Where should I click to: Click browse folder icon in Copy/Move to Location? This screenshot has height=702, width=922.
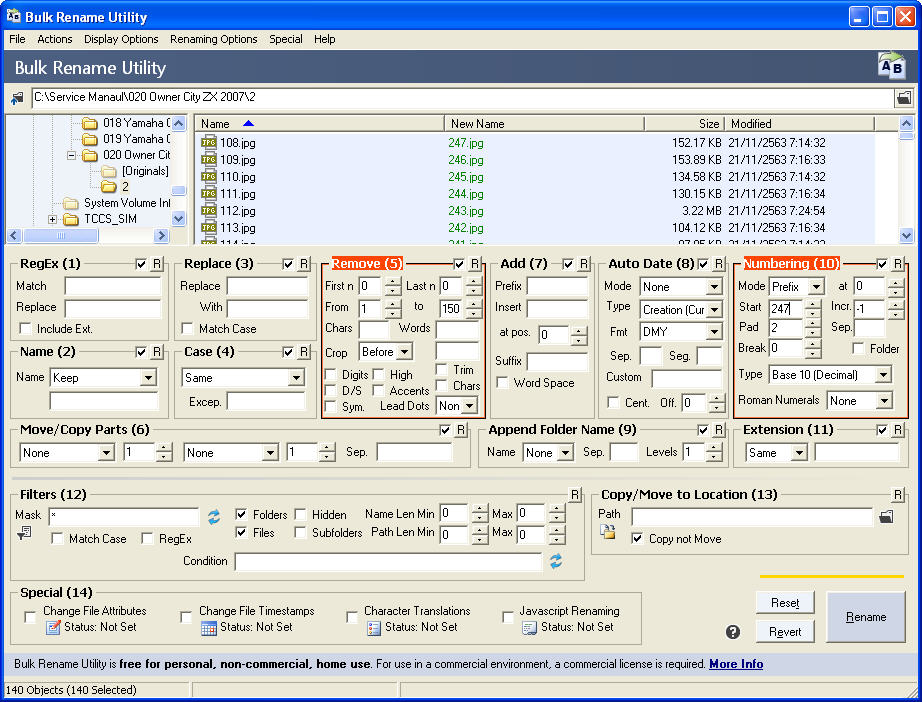click(885, 517)
